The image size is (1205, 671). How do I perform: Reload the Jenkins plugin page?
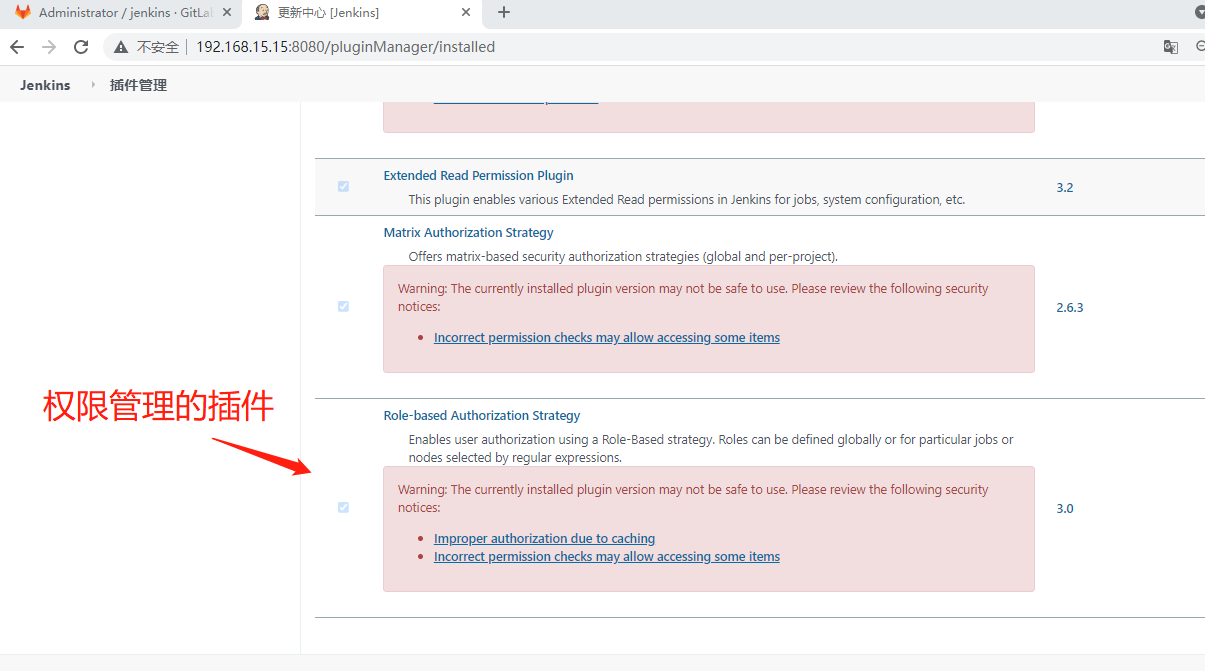(81, 47)
